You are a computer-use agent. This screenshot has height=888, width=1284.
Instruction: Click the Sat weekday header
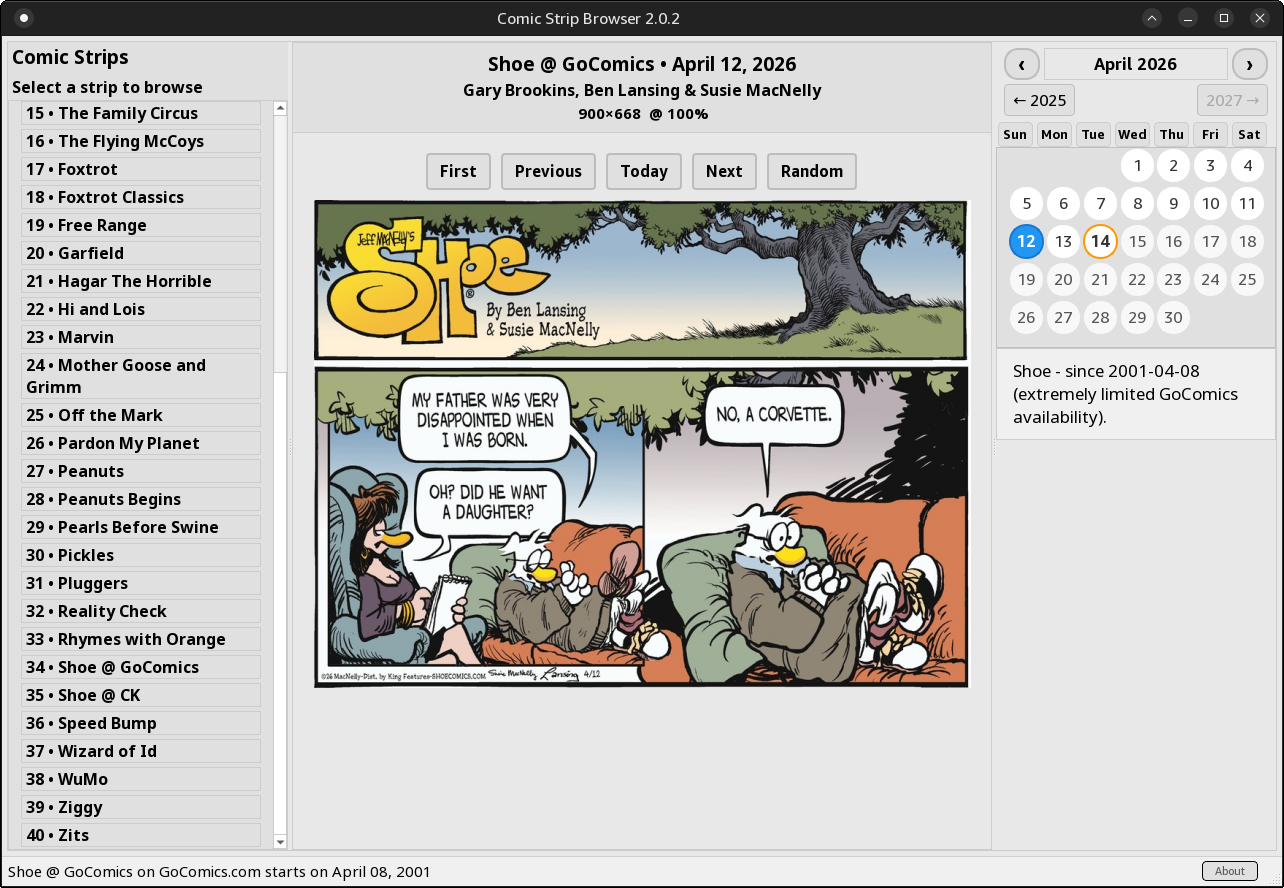point(1249,134)
